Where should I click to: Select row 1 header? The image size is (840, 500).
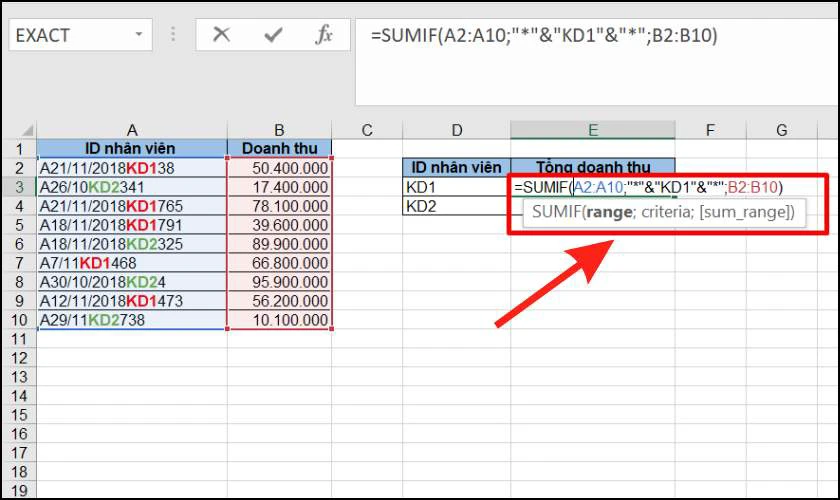(x=19, y=148)
